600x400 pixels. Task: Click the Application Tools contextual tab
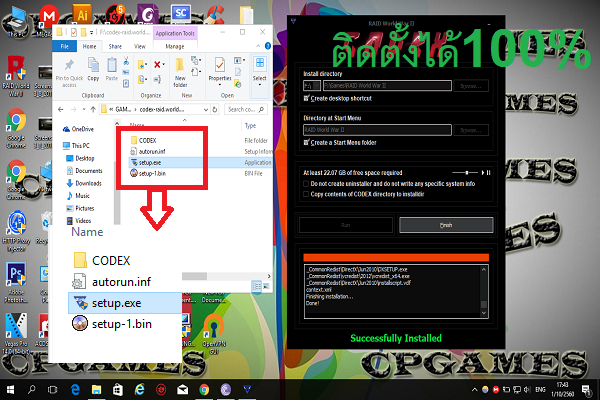coord(175,33)
